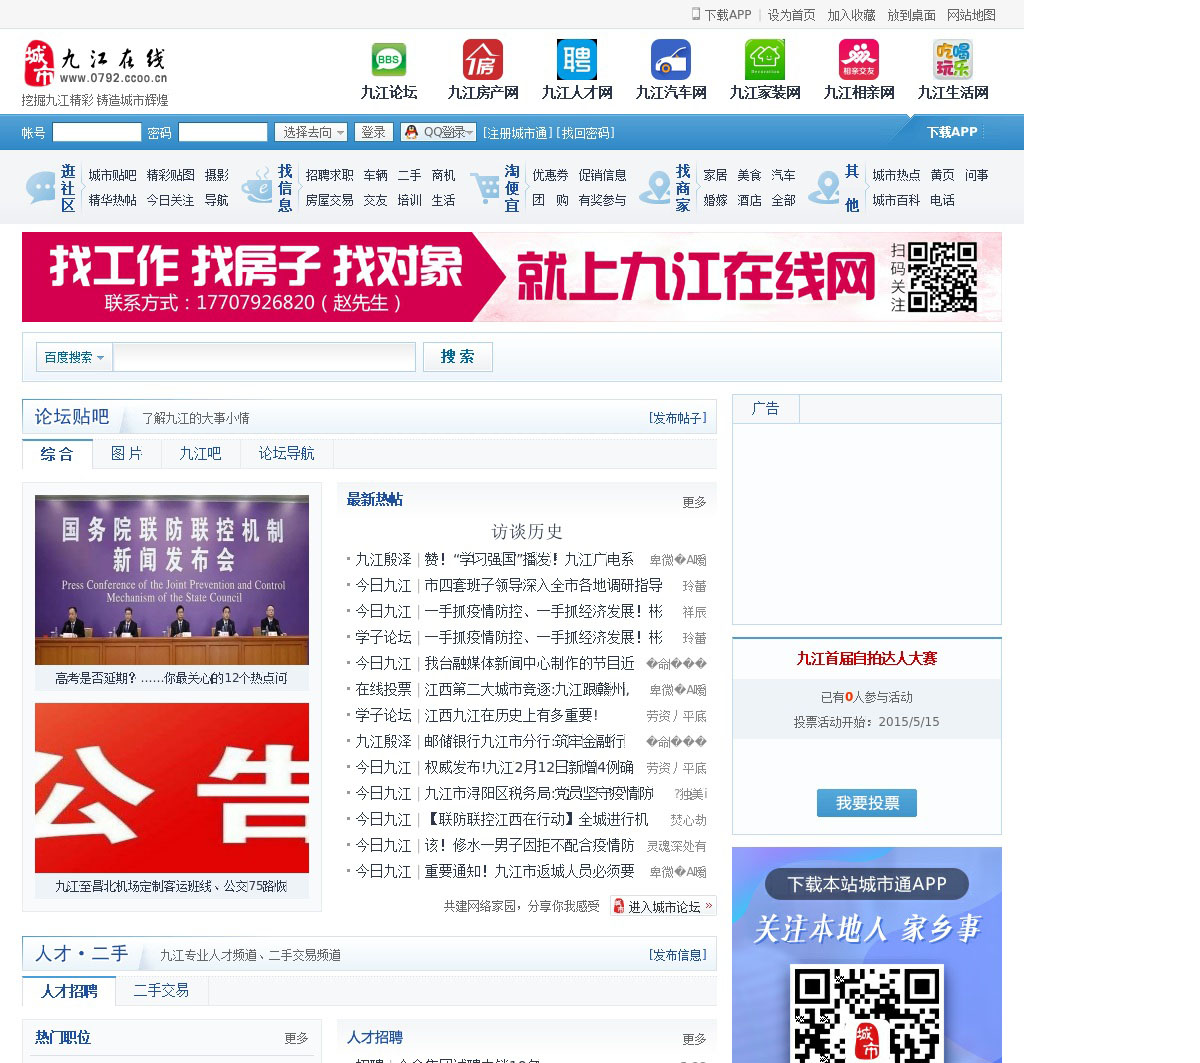
Task: Expand the QQ登录 login dropdown
Action: tap(438, 132)
